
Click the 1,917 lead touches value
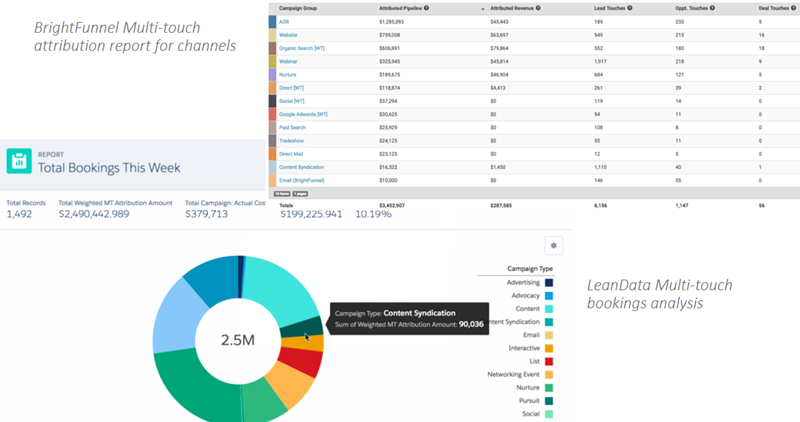click(600, 62)
